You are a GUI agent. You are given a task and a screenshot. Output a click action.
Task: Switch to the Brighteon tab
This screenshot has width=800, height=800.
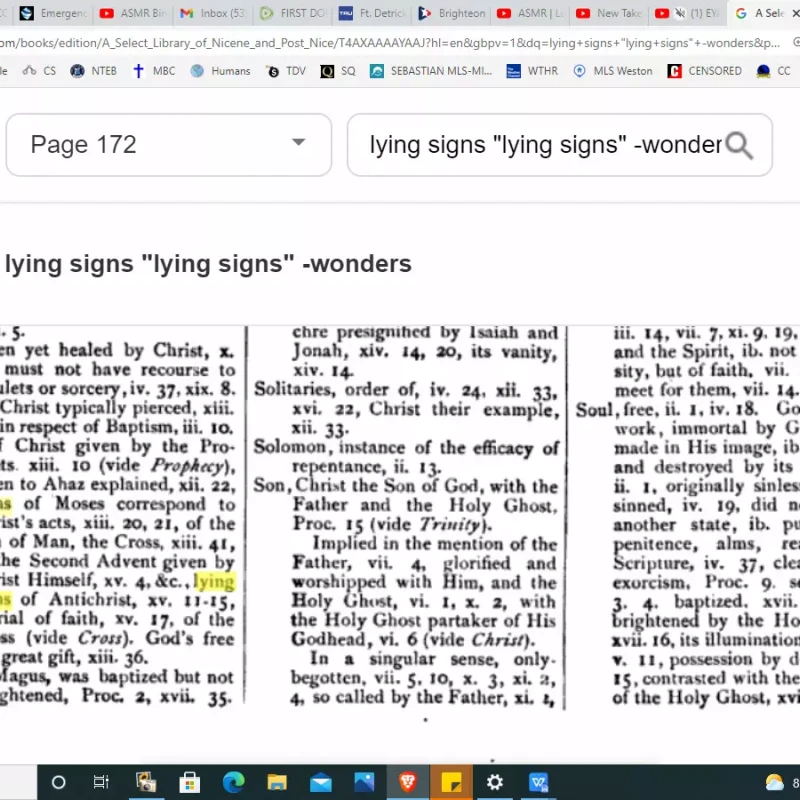[x=452, y=13]
